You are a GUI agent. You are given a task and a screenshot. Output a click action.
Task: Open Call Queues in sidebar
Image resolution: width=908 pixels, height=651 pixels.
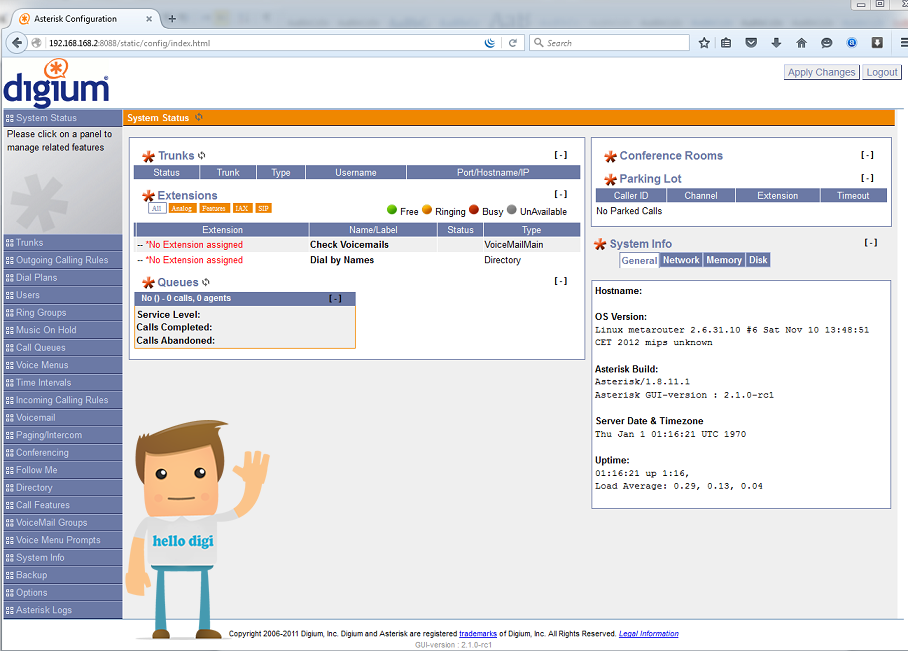[x=63, y=348]
